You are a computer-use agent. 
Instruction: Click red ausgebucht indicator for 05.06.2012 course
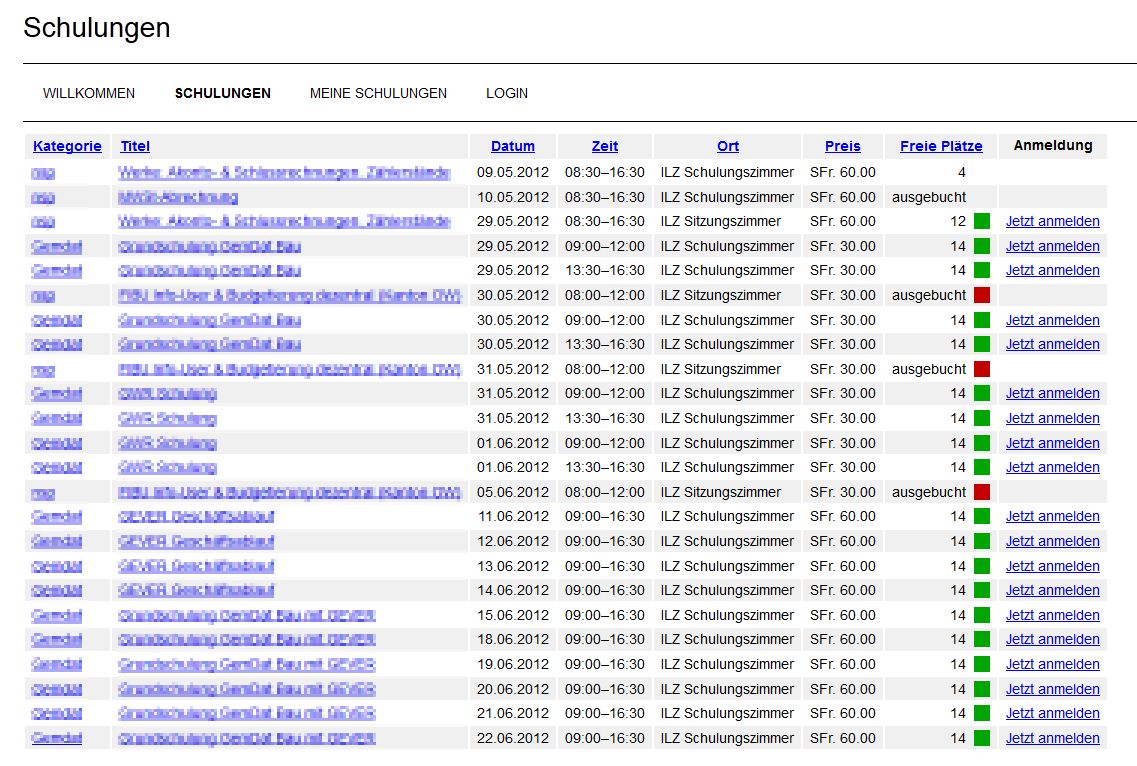tap(981, 492)
